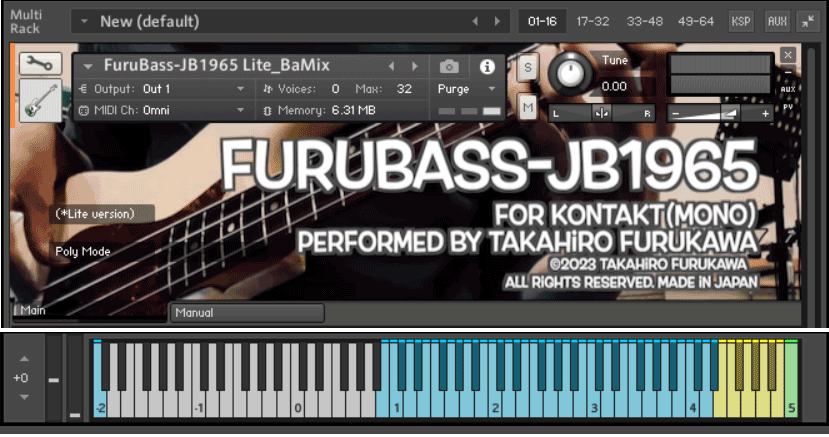The width and height of the screenshot is (829, 437).
Task: Click the pan slider center marker
Action: 601,113
